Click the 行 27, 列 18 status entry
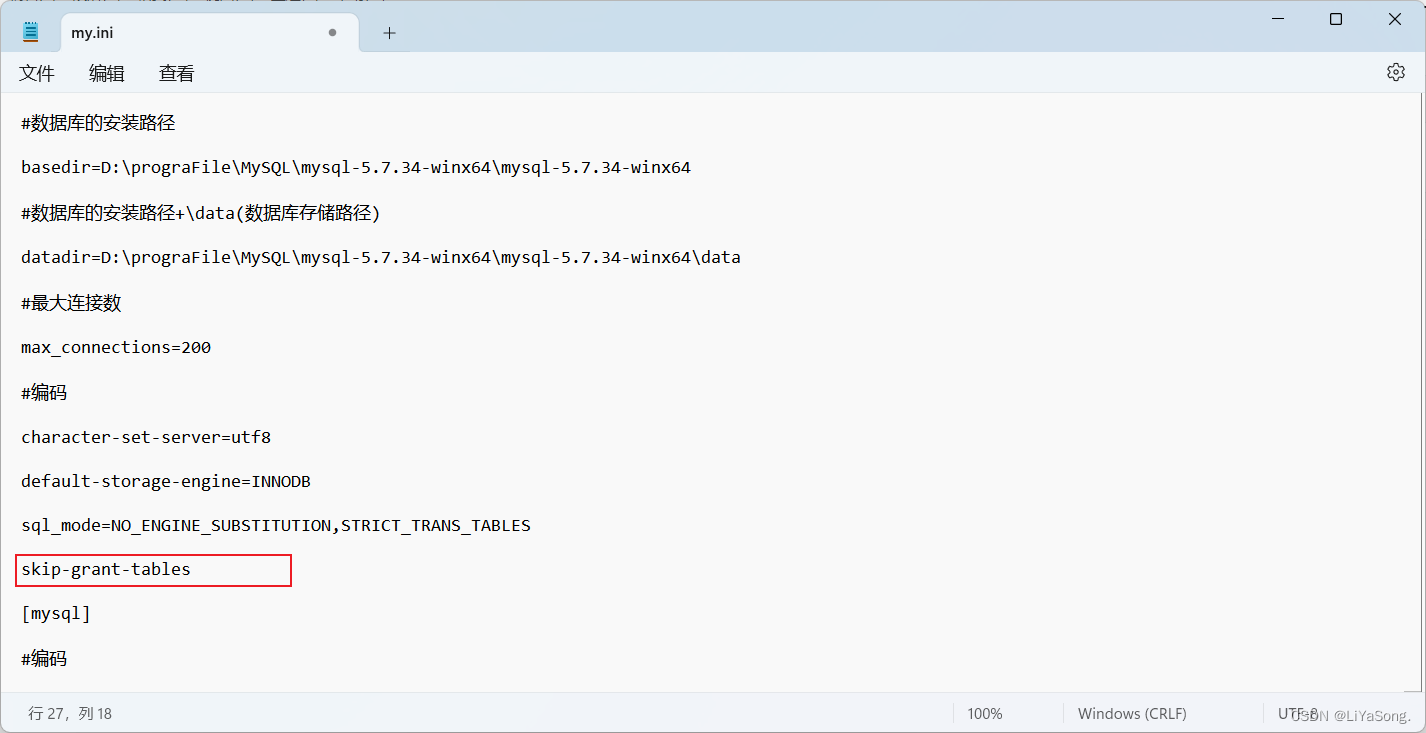This screenshot has height=733, width=1426. (x=70, y=713)
